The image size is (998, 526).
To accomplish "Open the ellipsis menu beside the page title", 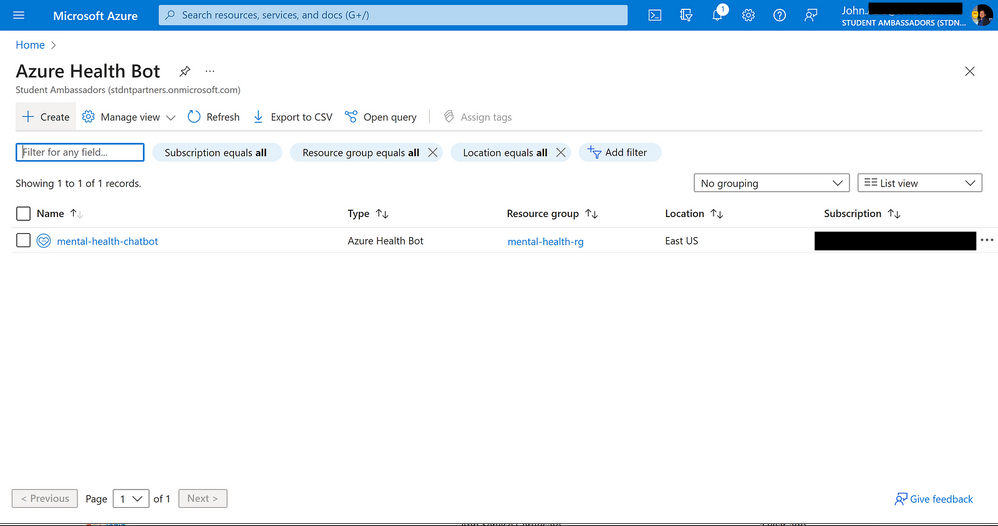I will 210,71.
